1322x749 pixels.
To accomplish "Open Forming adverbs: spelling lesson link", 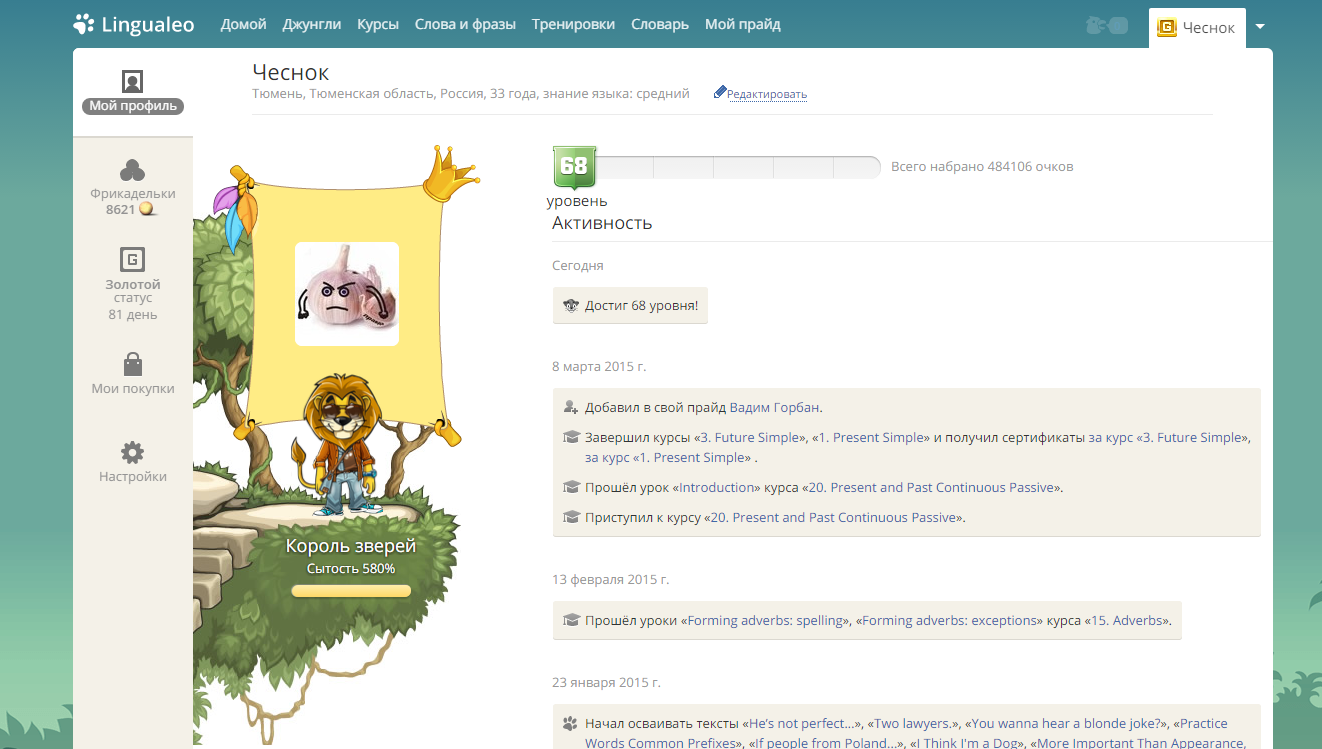I will (x=766, y=620).
